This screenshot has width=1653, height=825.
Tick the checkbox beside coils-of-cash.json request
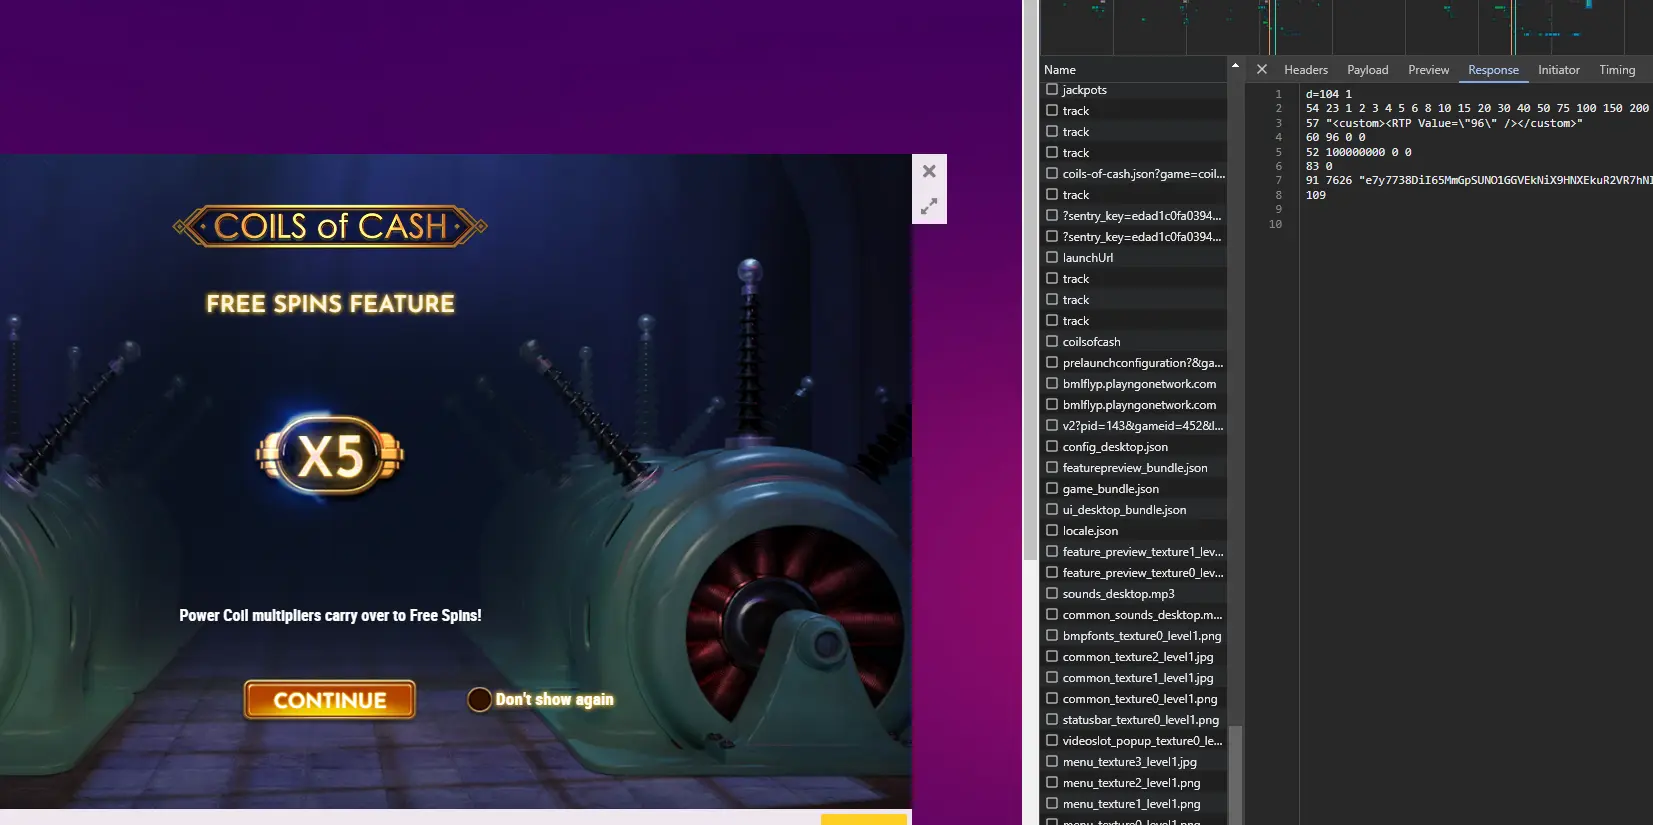(1052, 173)
